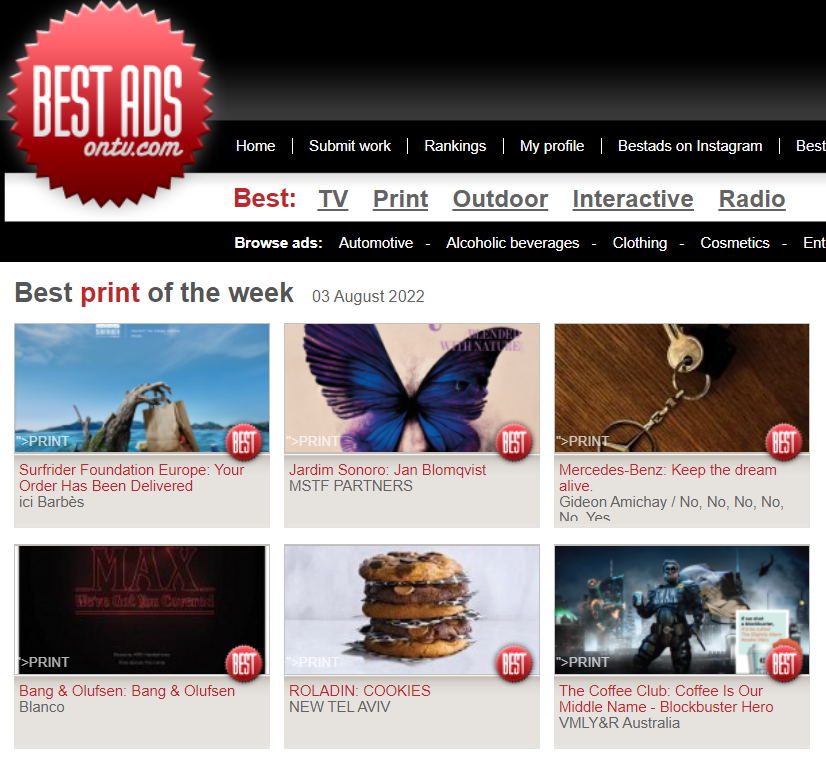This screenshot has width=826, height=767.
Task: Click BEST badge on Bang & Olufsen ad
Action: (x=244, y=663)
